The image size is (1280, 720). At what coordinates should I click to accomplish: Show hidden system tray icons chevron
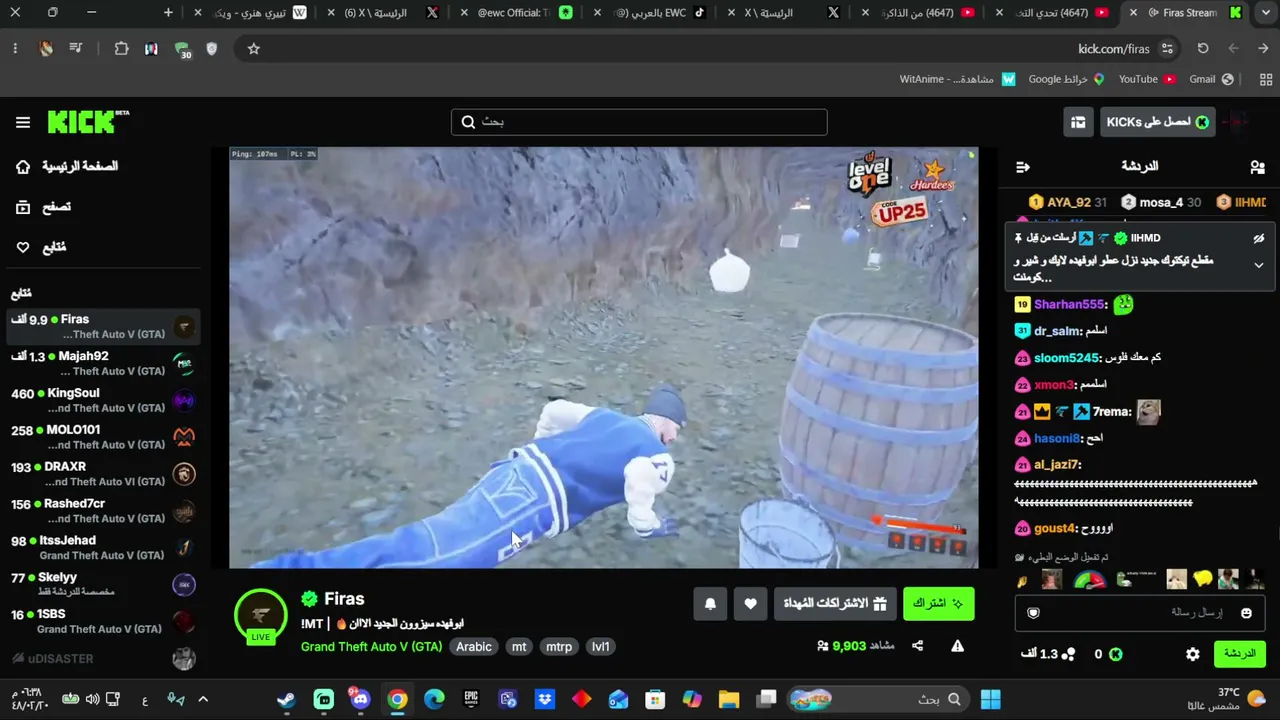pos(203,699)
